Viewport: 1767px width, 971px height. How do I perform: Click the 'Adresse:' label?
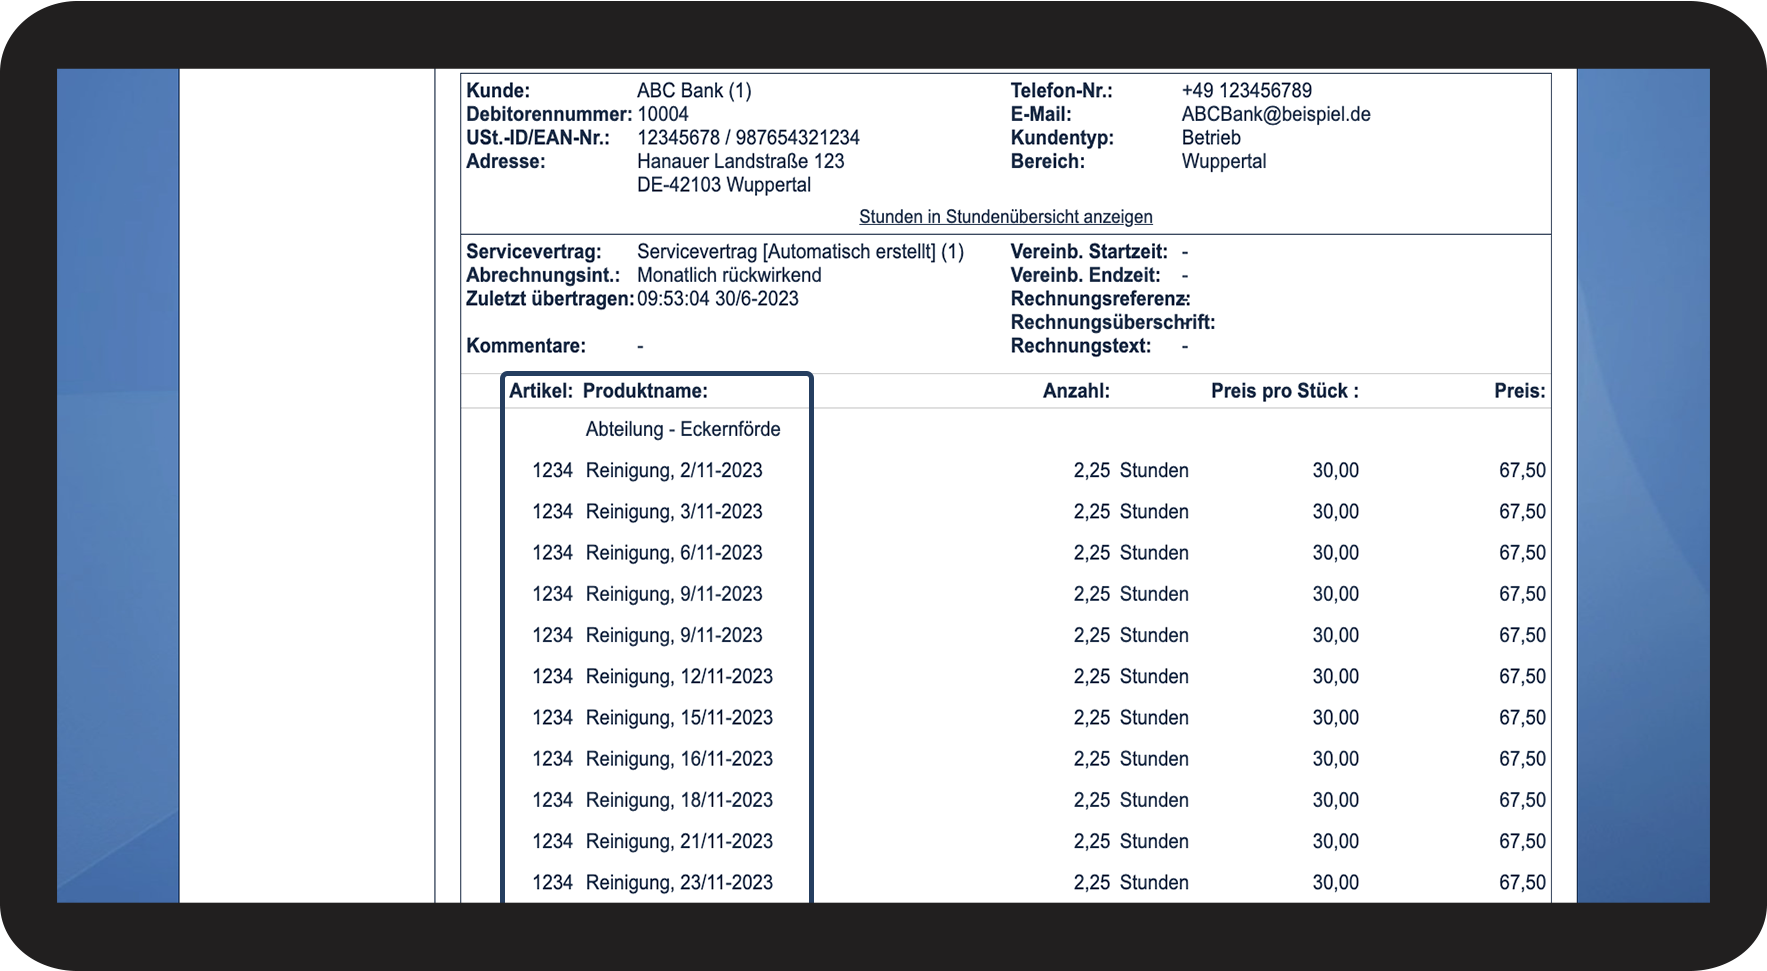pyautogui.click(x=506, y=161)
